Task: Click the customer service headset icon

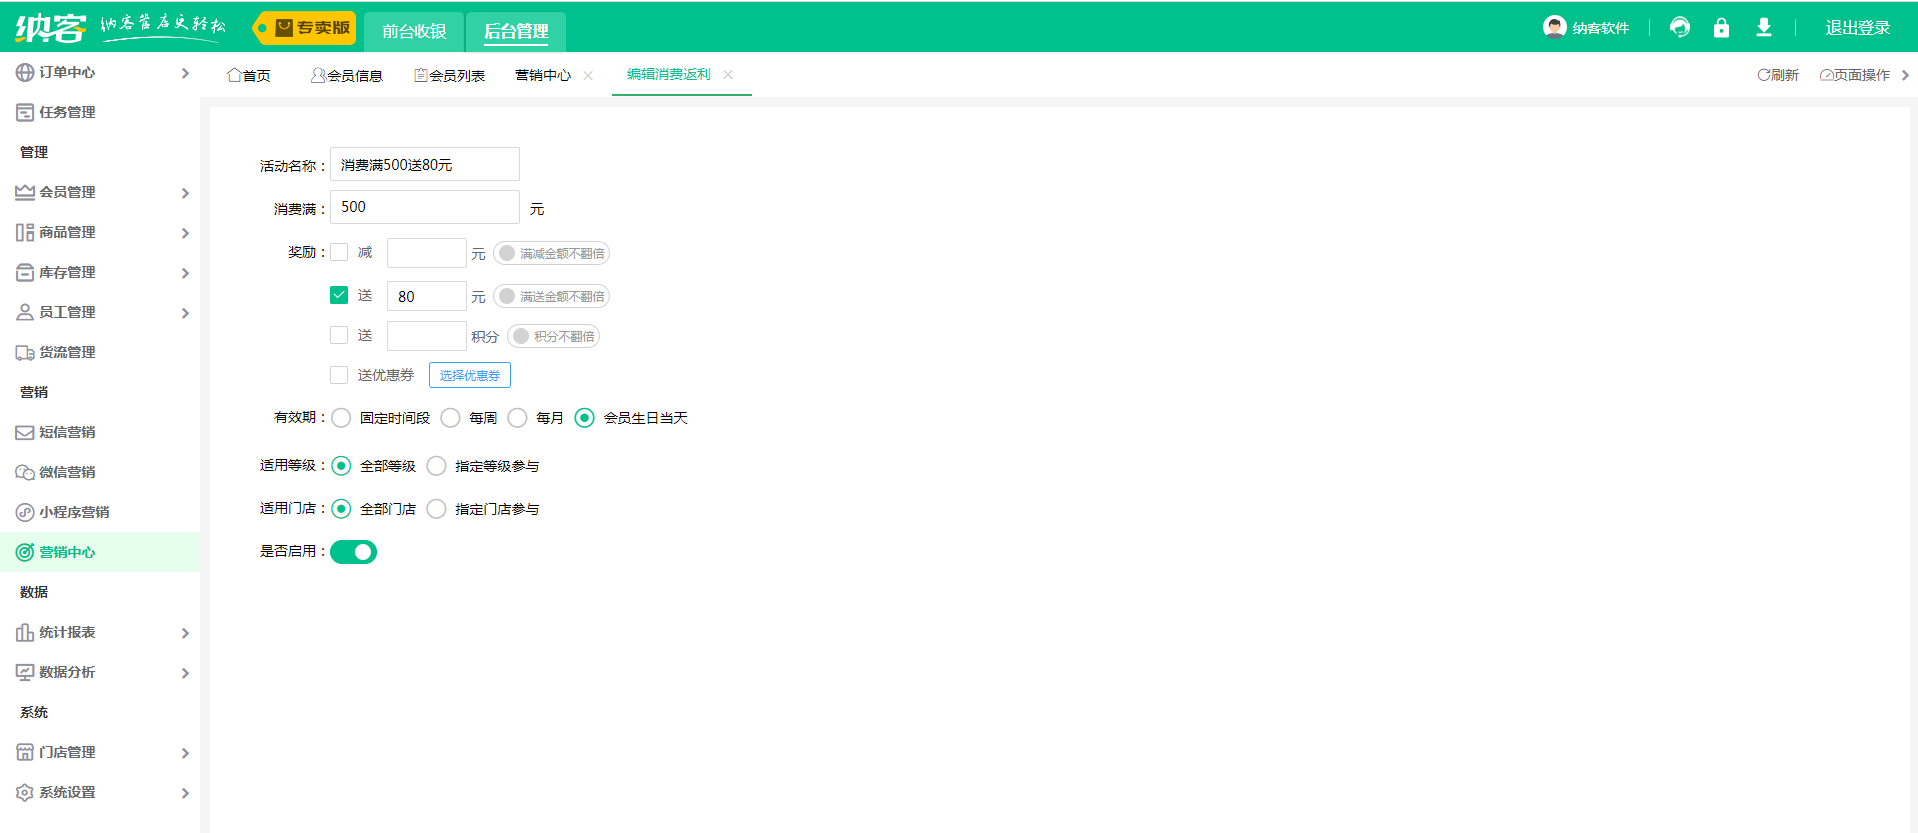Action: tap(1679, 28)
